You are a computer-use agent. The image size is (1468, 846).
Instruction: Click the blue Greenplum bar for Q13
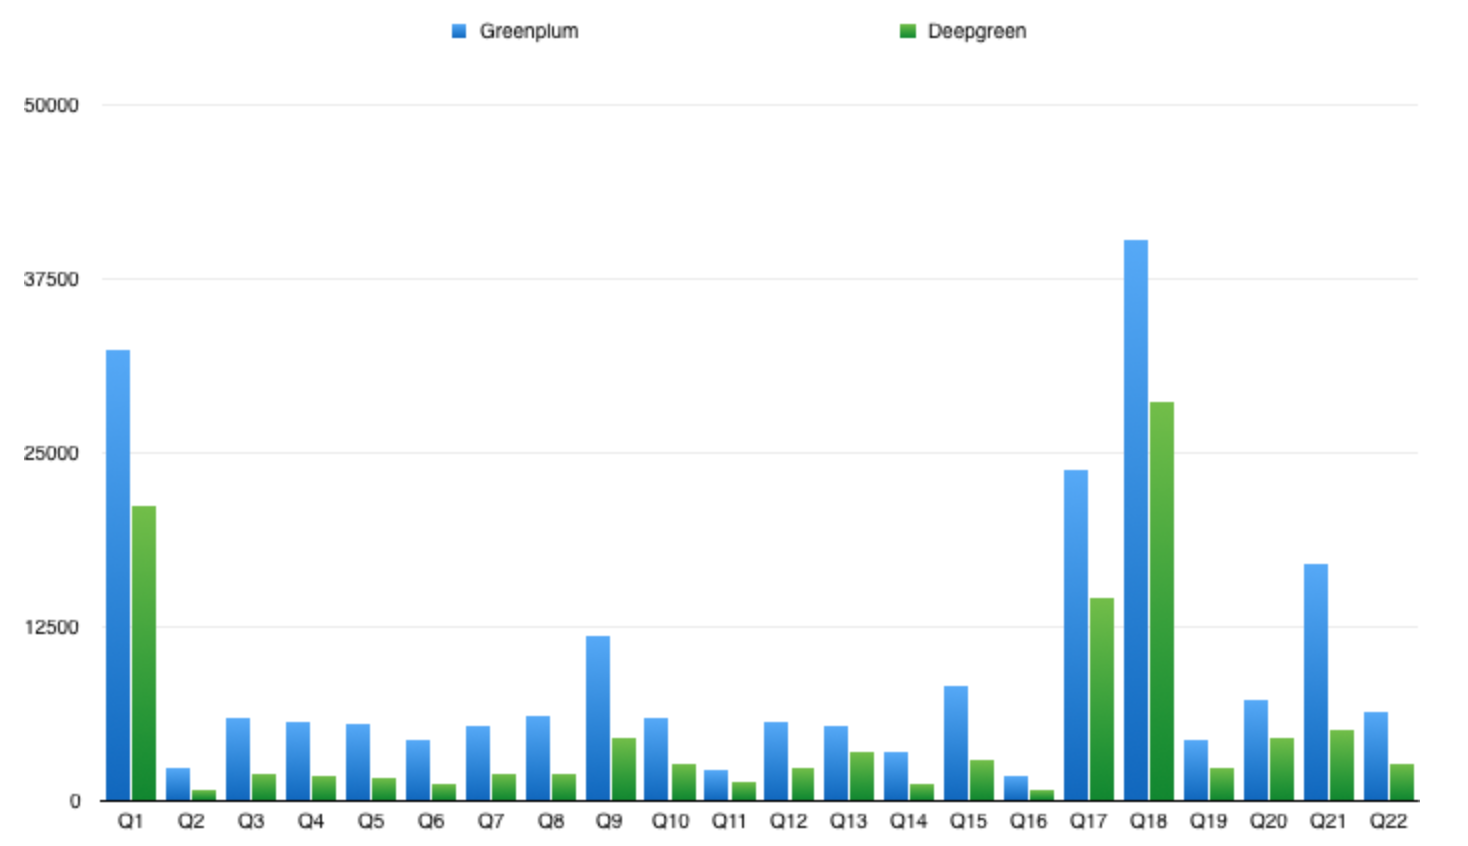point(836,763)
